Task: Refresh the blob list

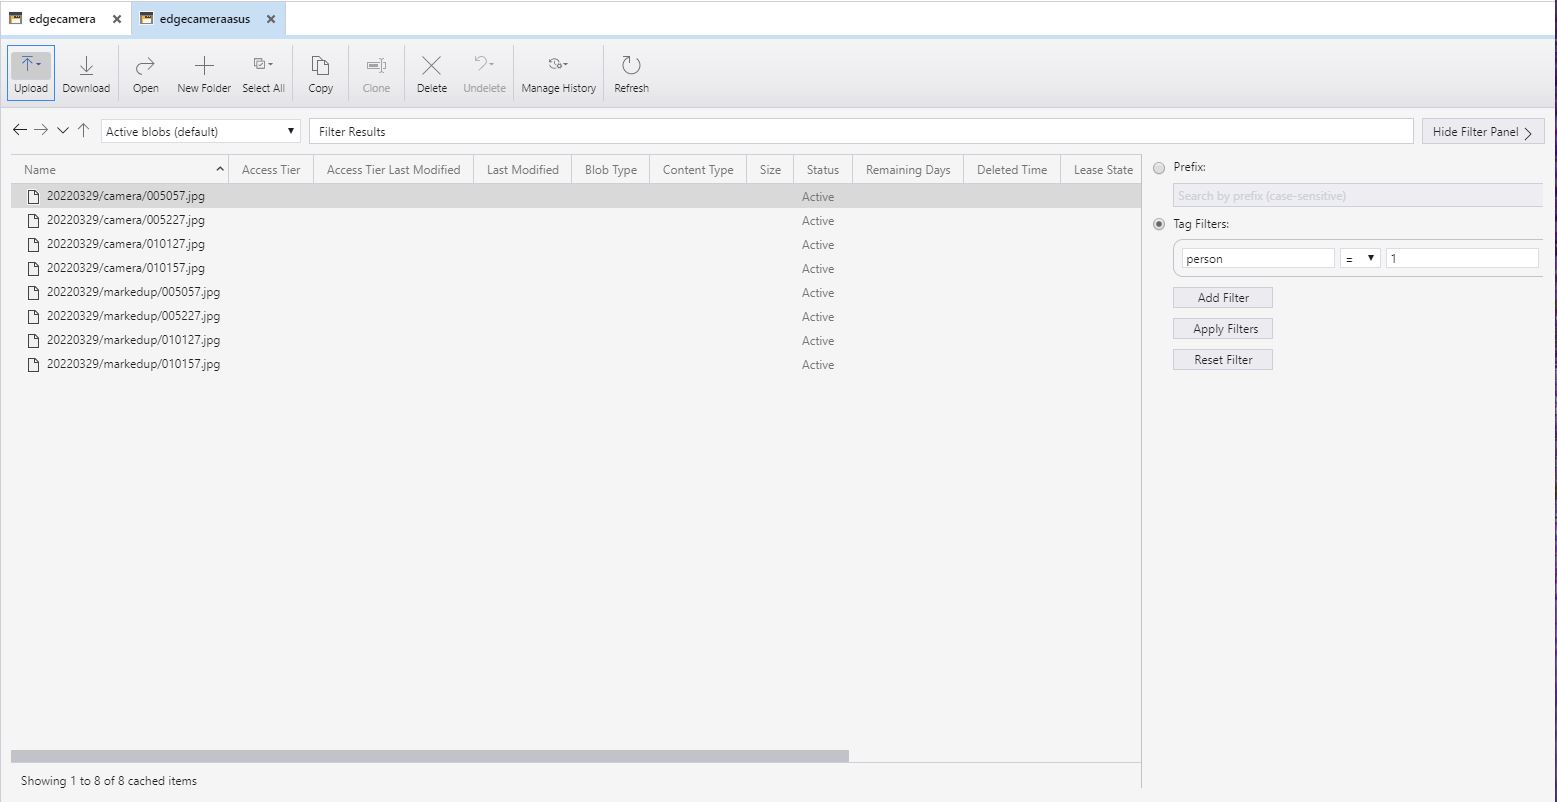Action: click(x=631, y=73)
